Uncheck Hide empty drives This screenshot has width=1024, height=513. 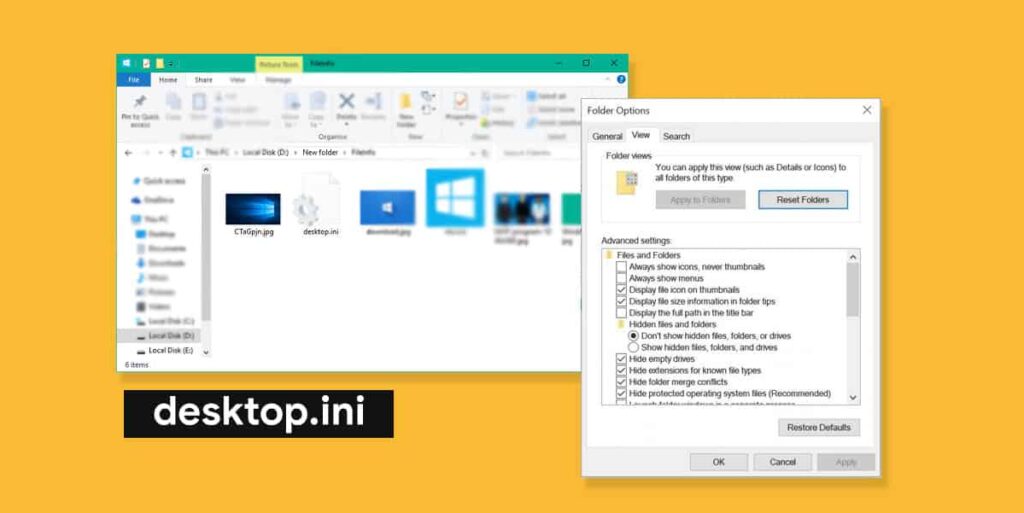tap(621, 360)
